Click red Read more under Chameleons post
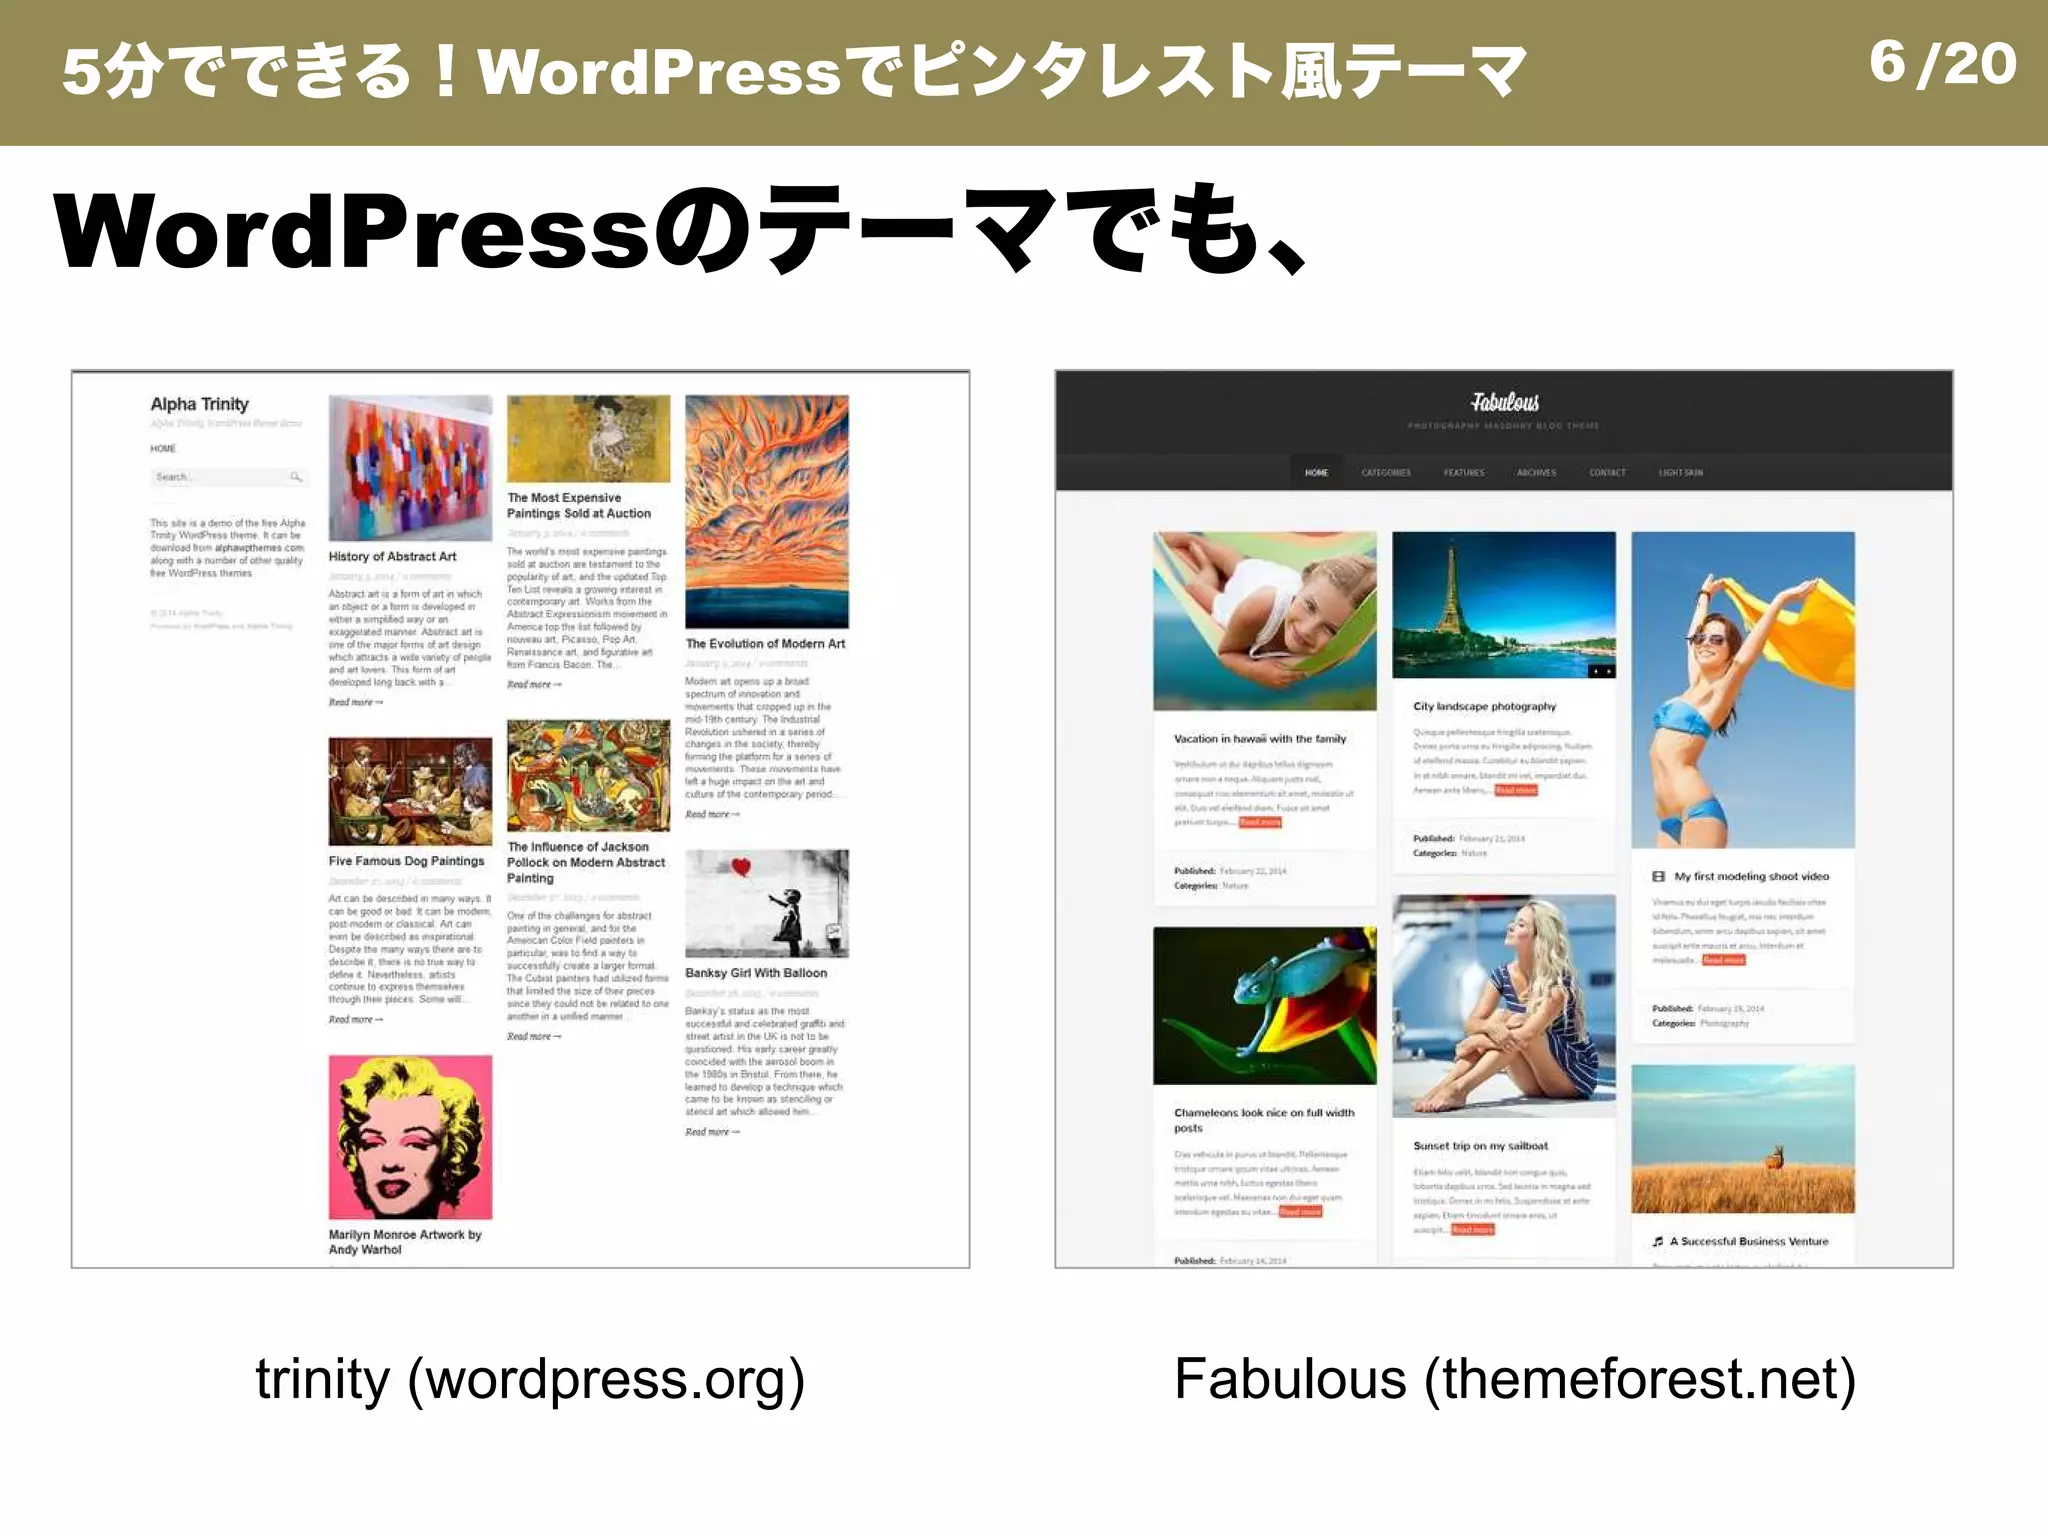Image resolution: width=2048 pixels, height=1536 pixels. [x=1300, y=1212]
